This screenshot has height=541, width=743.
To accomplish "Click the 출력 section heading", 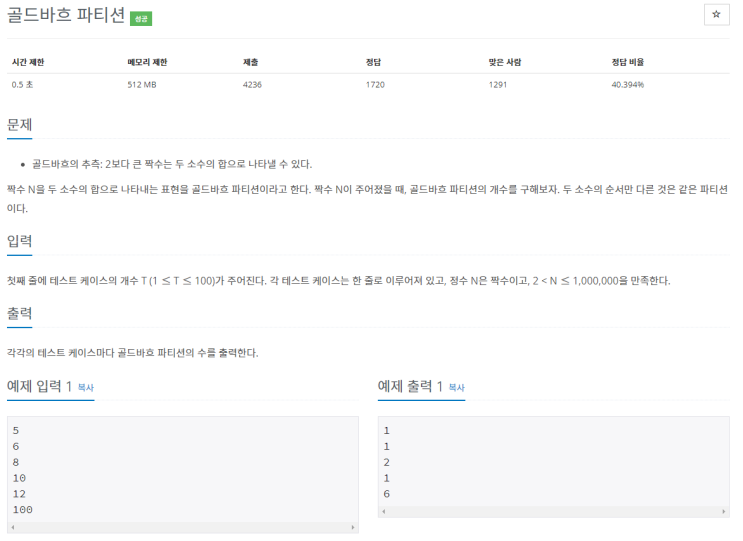I will click(19, 314).
